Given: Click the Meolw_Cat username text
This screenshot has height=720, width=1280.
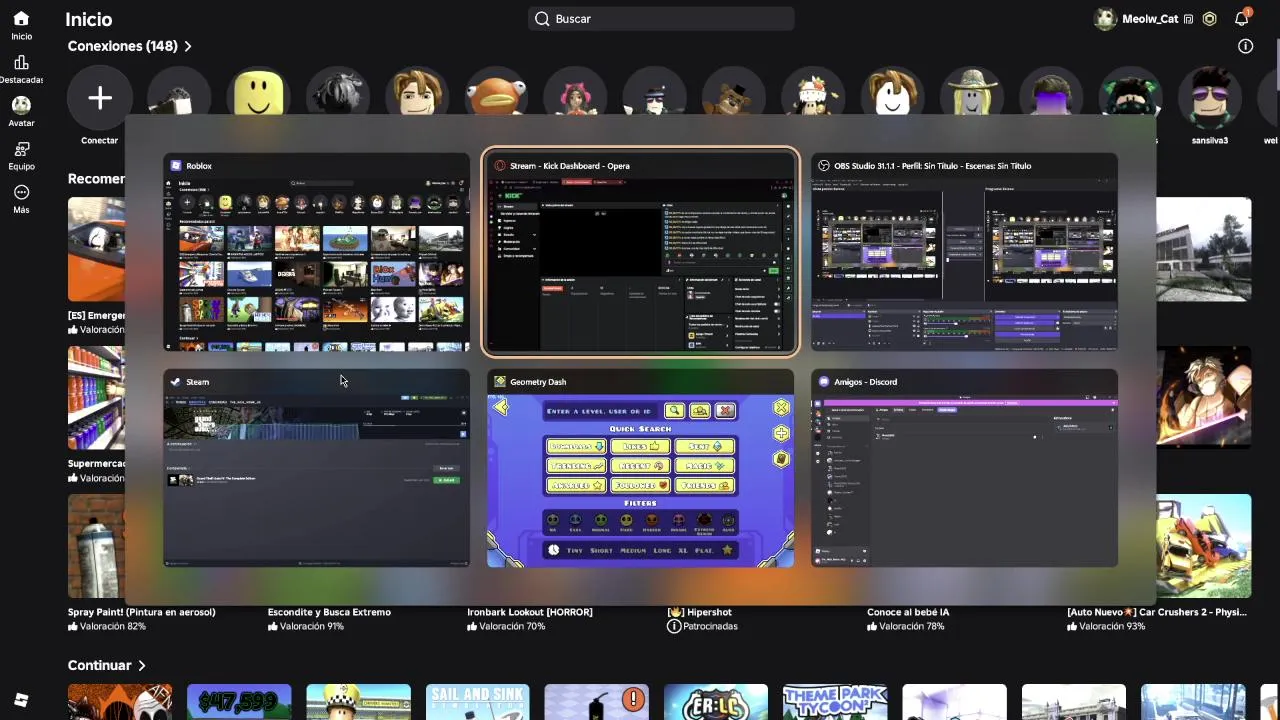Looking at the screenshot, I should pyautogui.click(x=1150, y=19).
